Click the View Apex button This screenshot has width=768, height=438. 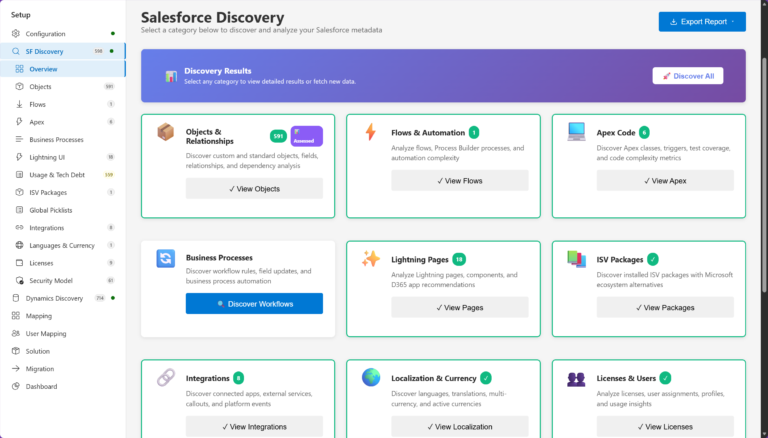pos(665,181)
